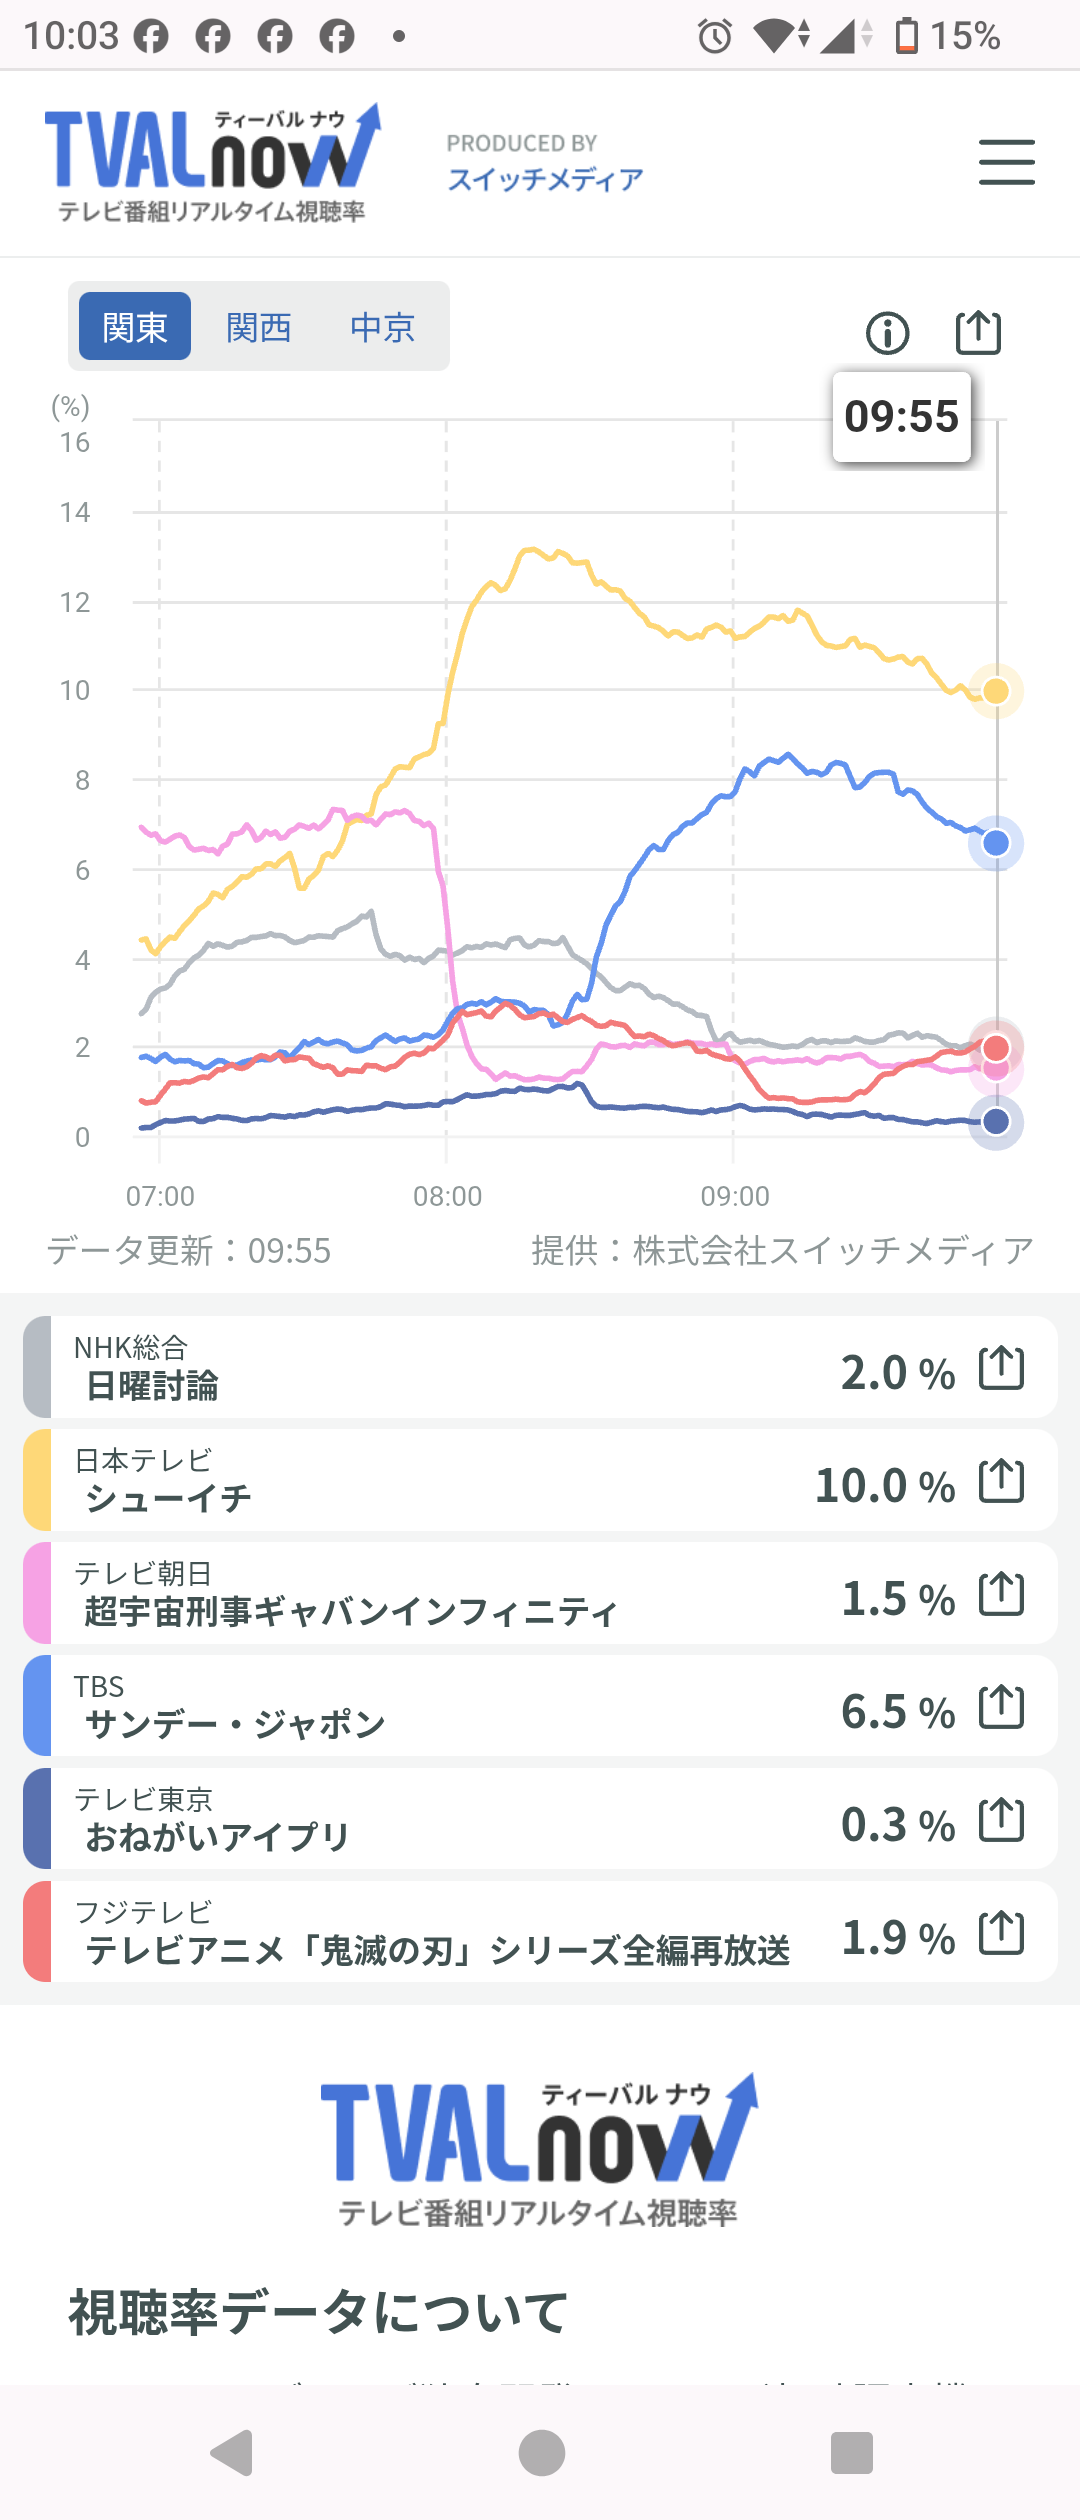Viewport: 1080px width, 2520px height.
Task: Open the hamburger menu
Action: tap(1006, 162)
